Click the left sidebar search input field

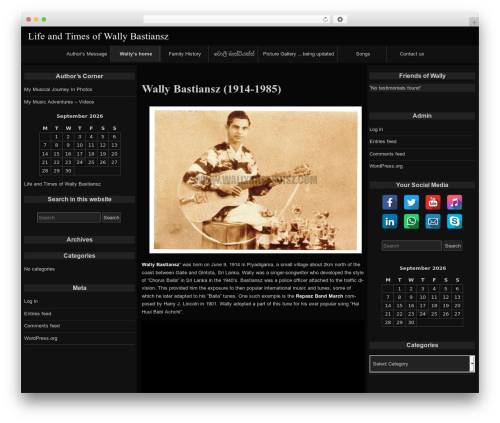coord(69,218)
